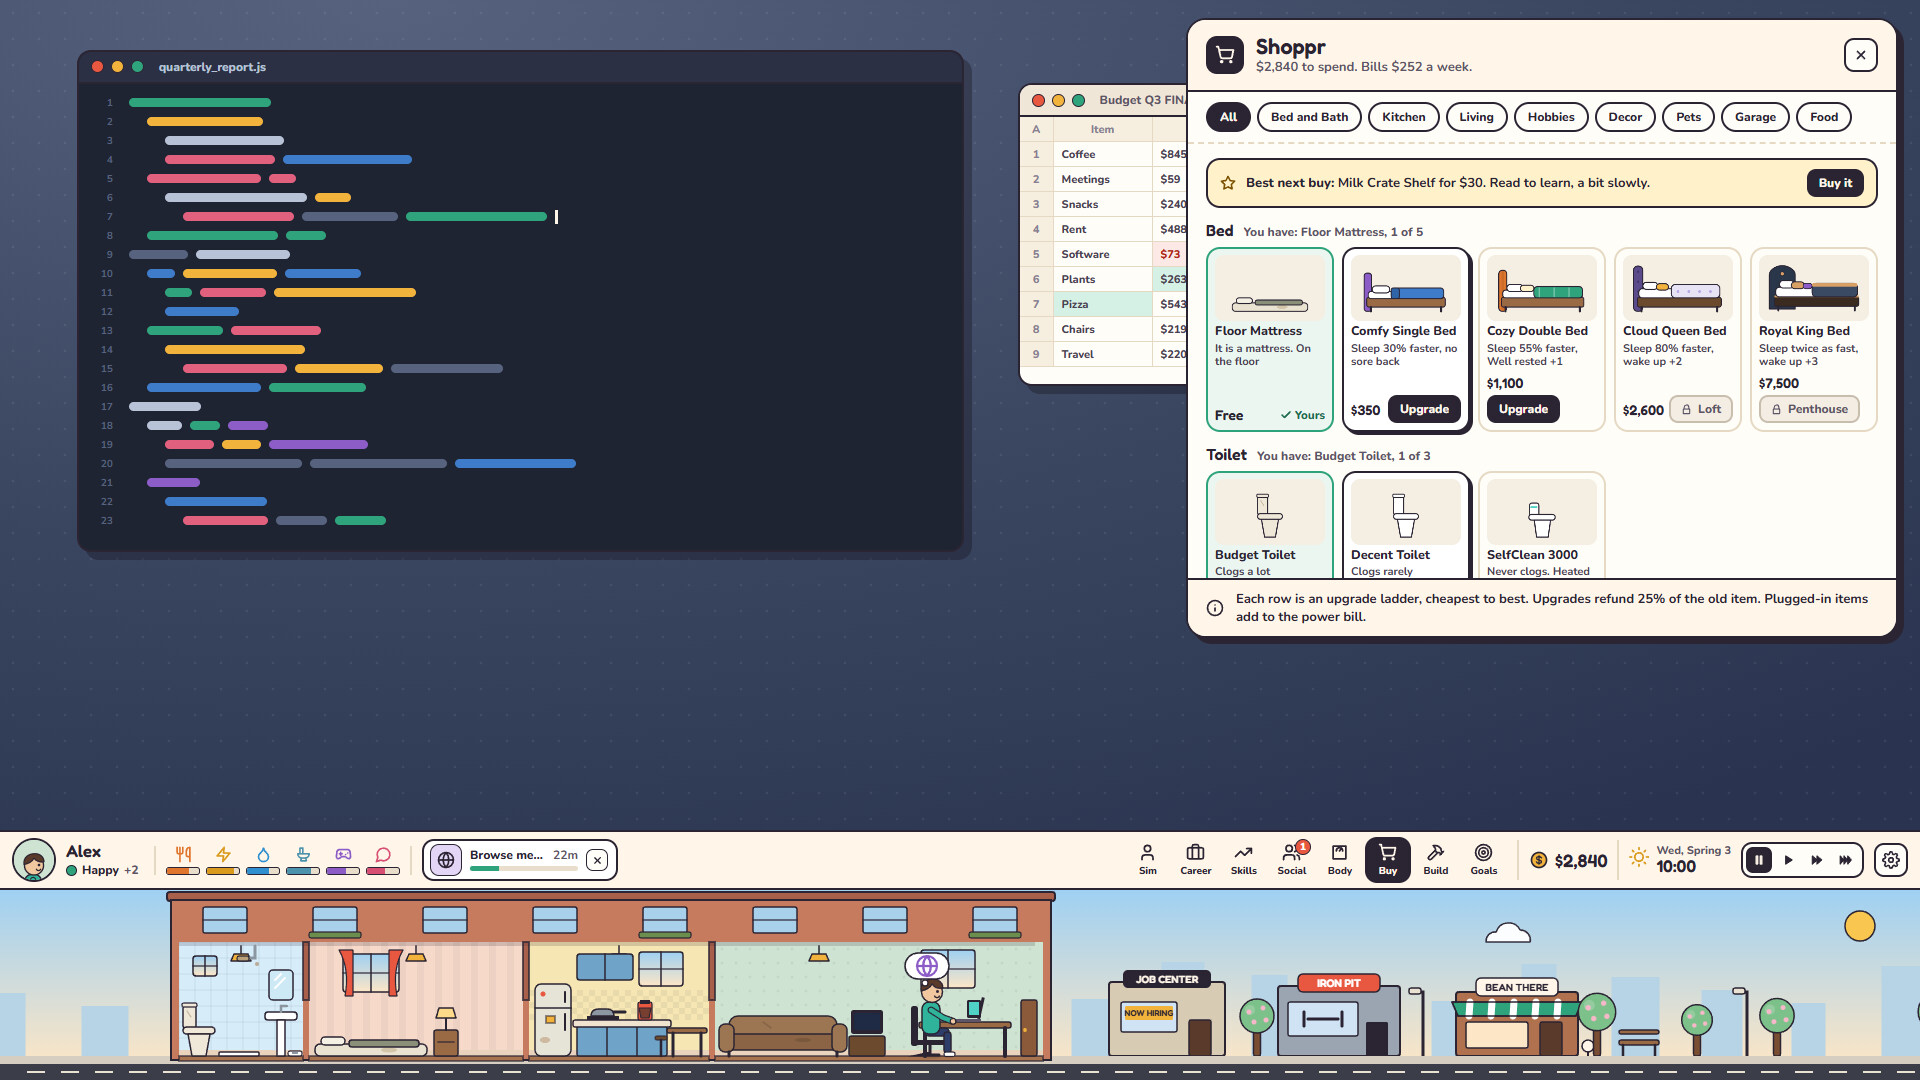Screen dimensions: 1920x1080
Task: Set game speed to fast forward
Action: pyautogui.click(x=1816, y=860)
